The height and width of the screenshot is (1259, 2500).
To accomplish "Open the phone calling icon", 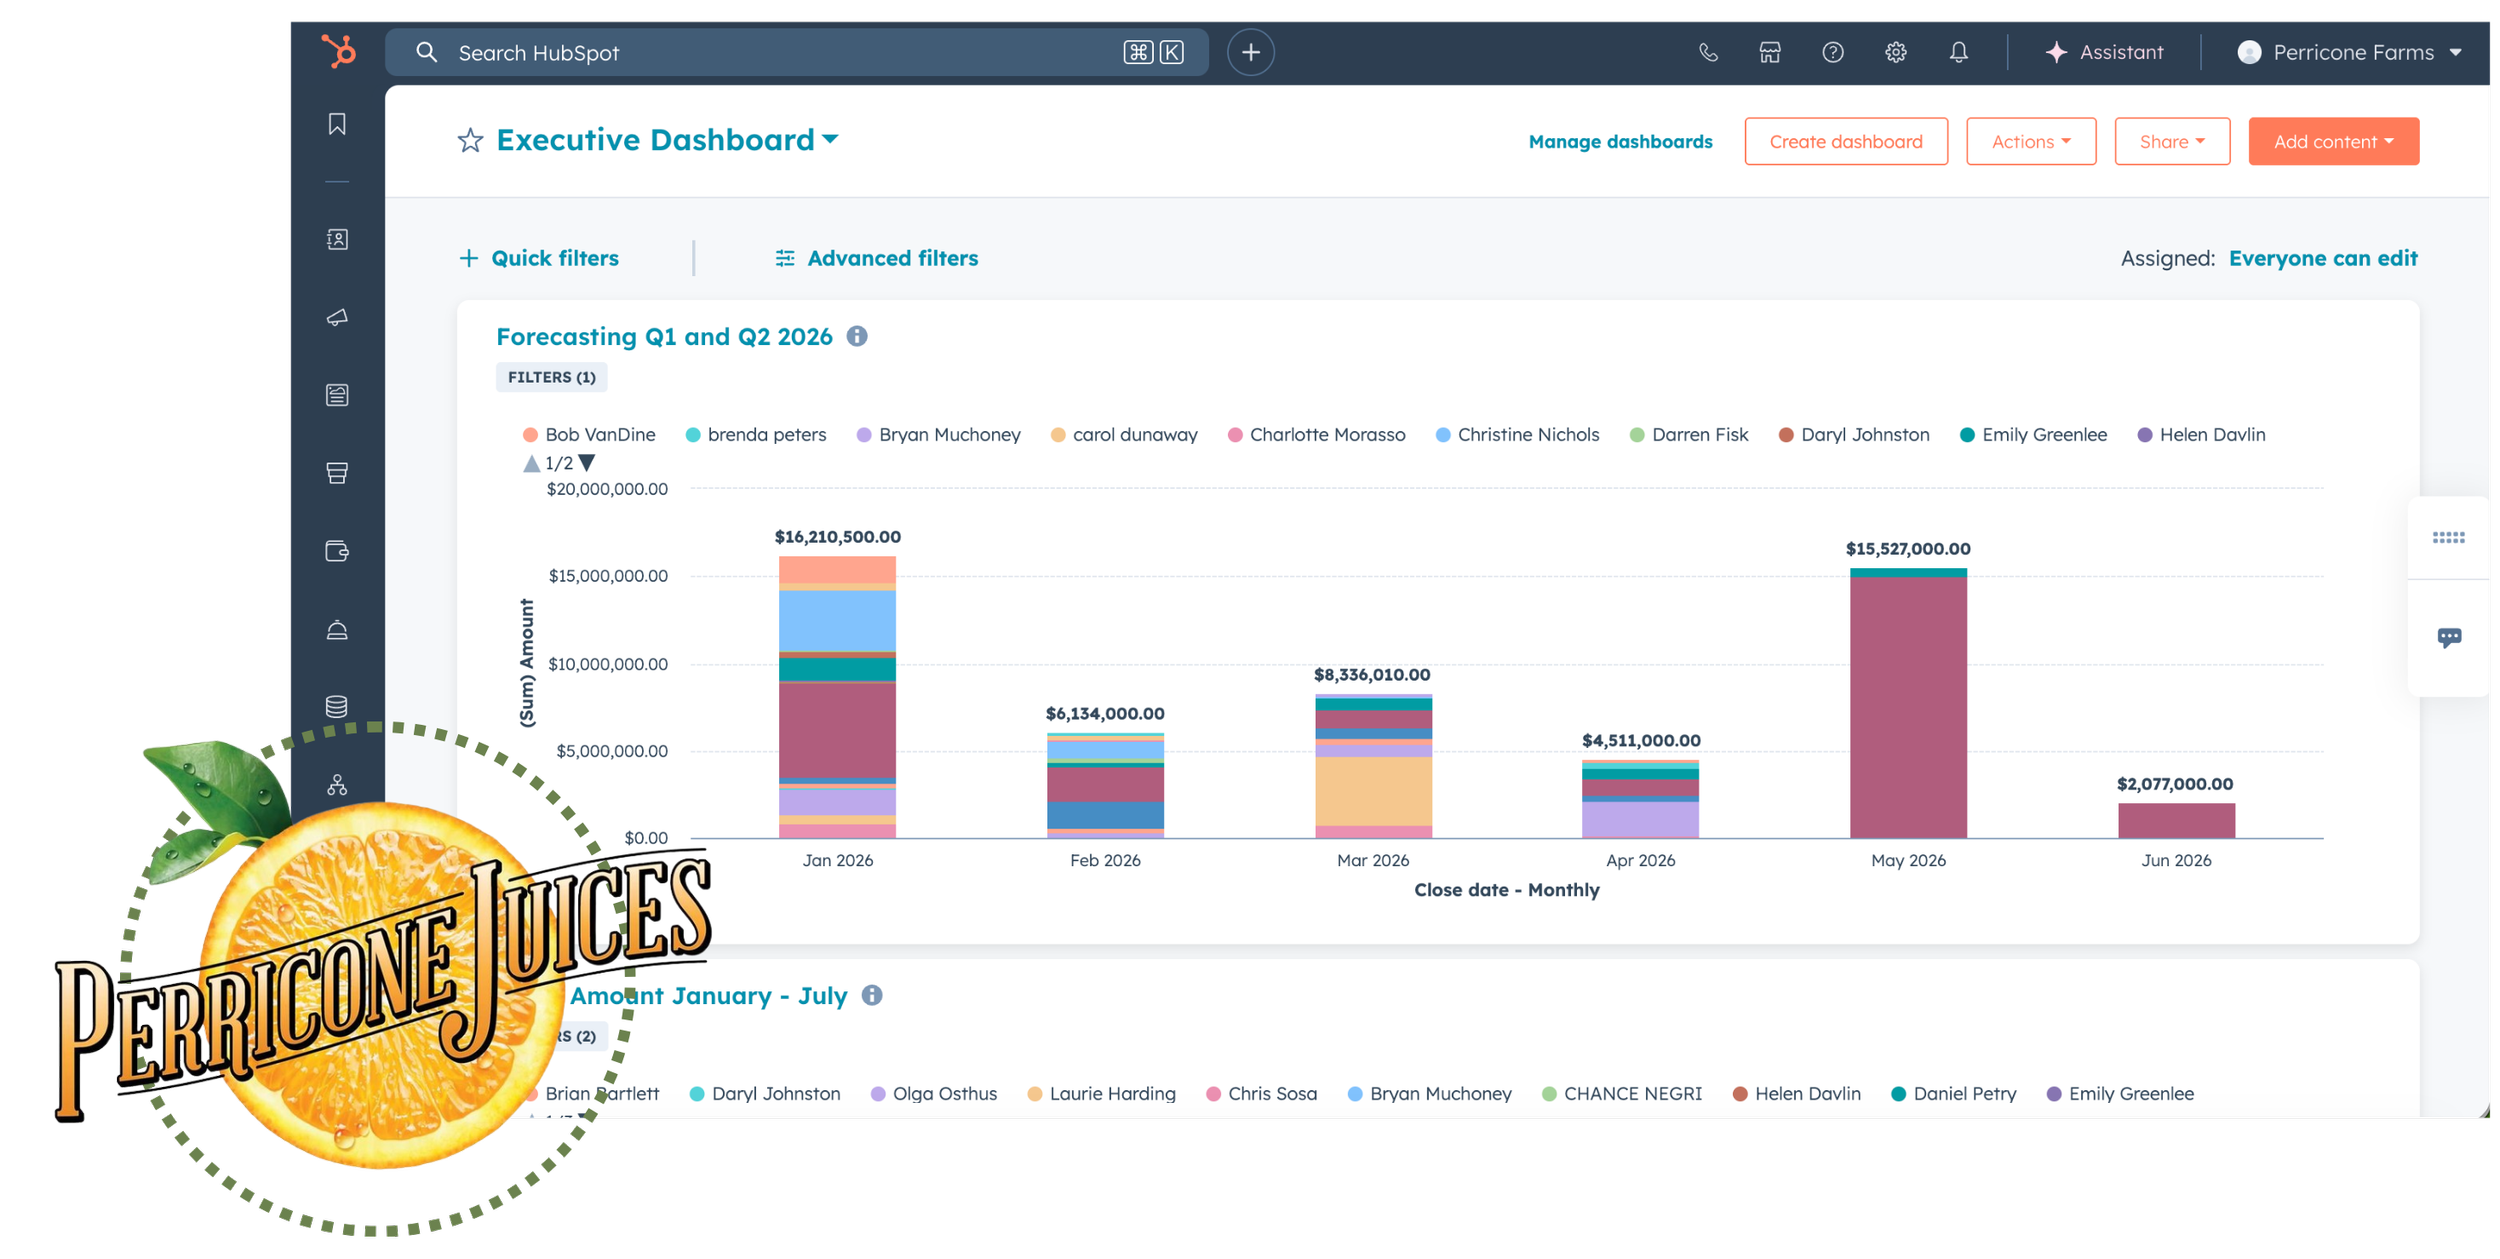I will pos(1708,53).
